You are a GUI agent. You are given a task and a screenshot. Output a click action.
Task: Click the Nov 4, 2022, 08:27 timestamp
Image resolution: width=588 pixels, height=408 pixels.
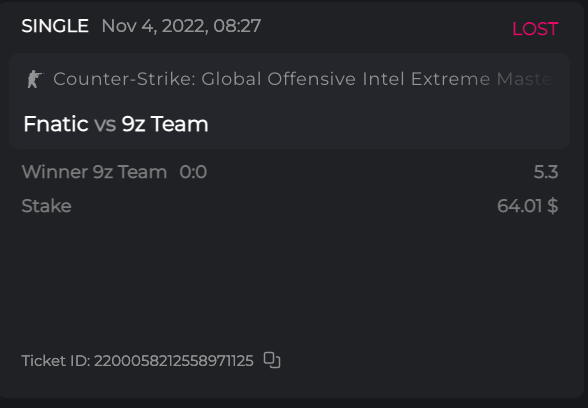point(181,26)
